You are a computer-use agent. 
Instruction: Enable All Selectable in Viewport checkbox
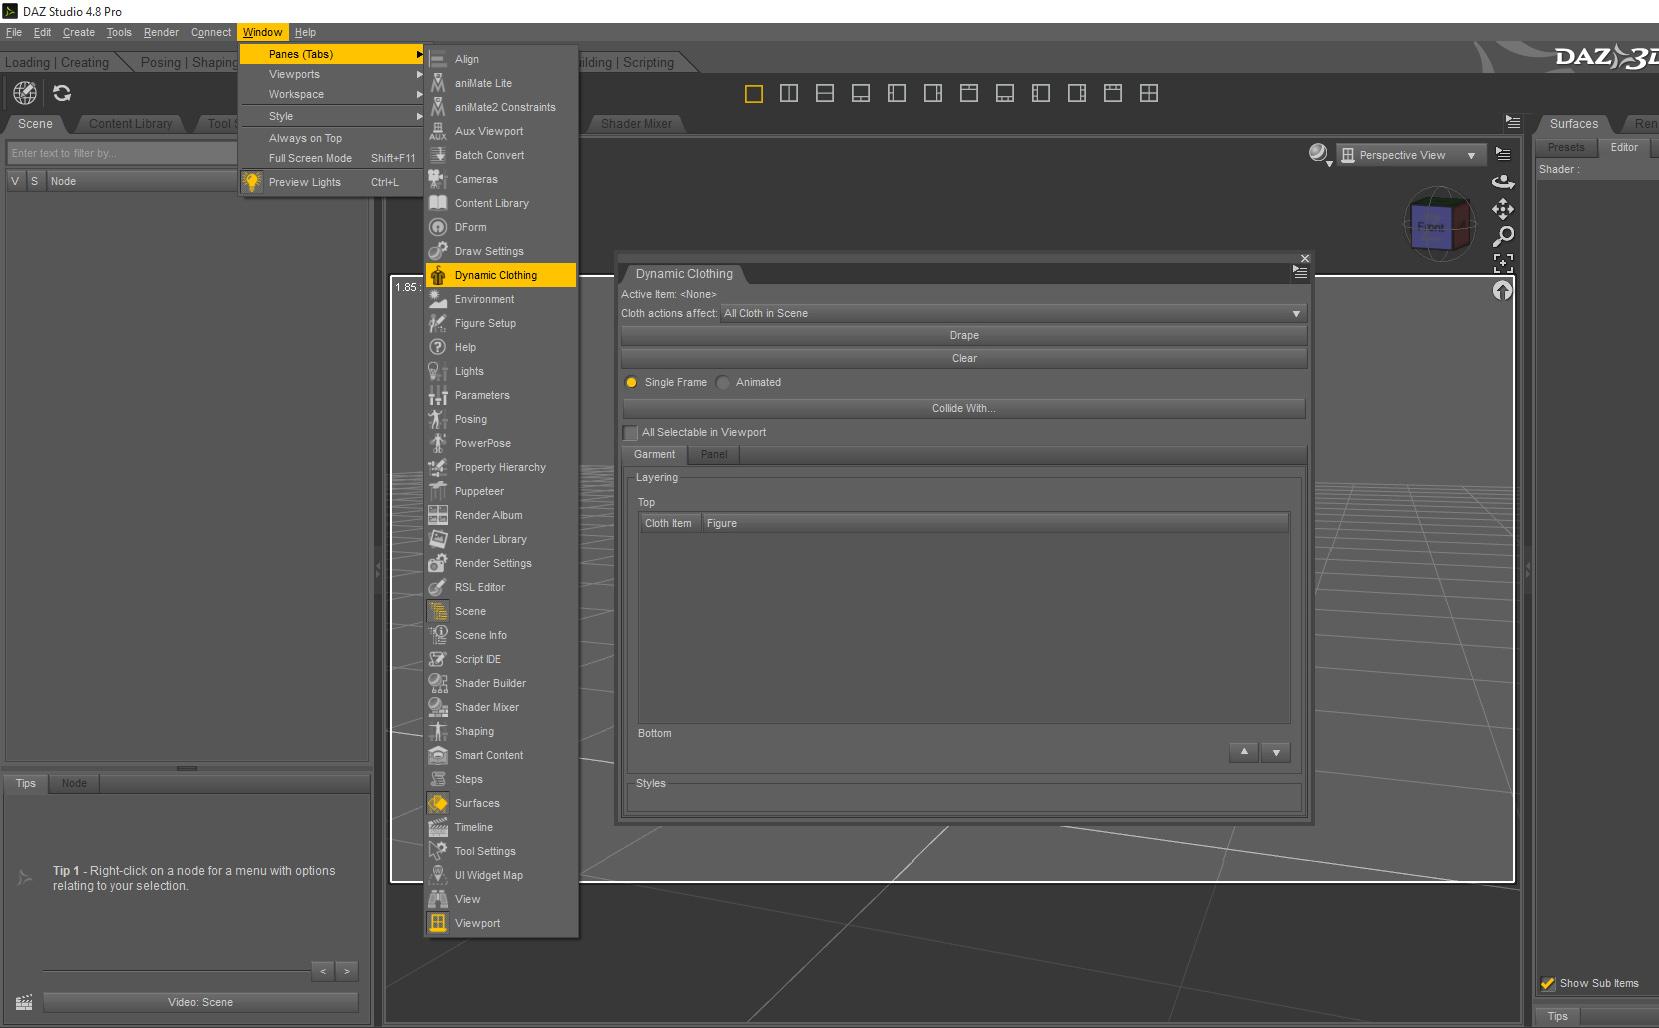click(630, 433)
